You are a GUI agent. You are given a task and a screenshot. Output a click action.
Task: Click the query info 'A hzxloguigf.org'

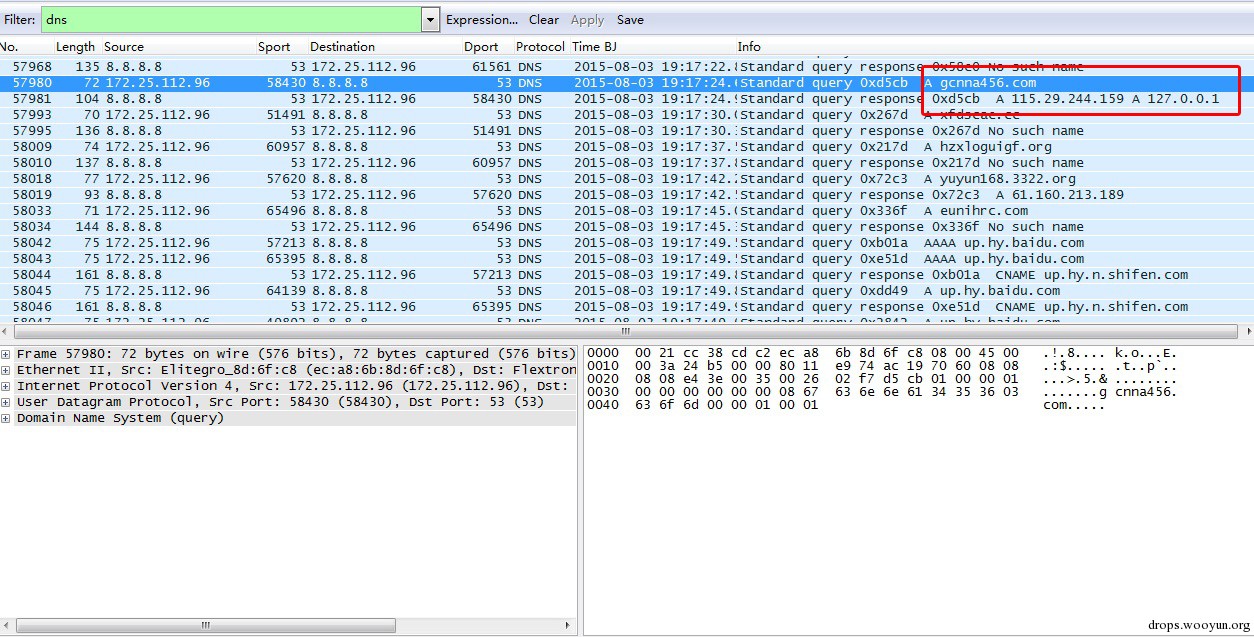[x=988, y=147]
